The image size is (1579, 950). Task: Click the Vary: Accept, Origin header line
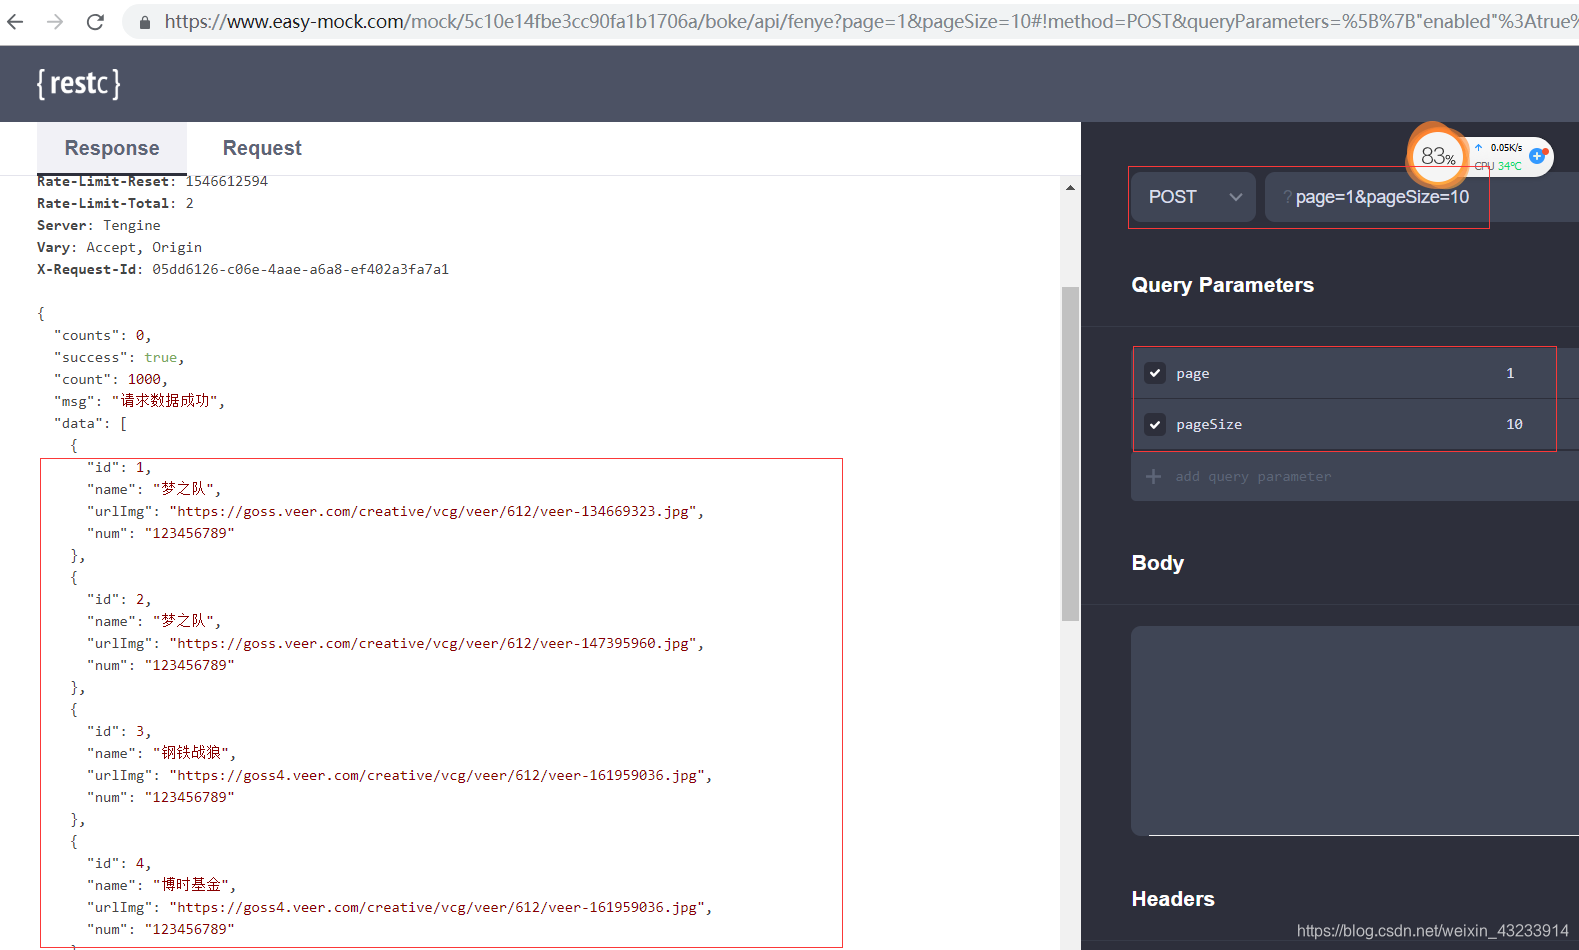120,247
